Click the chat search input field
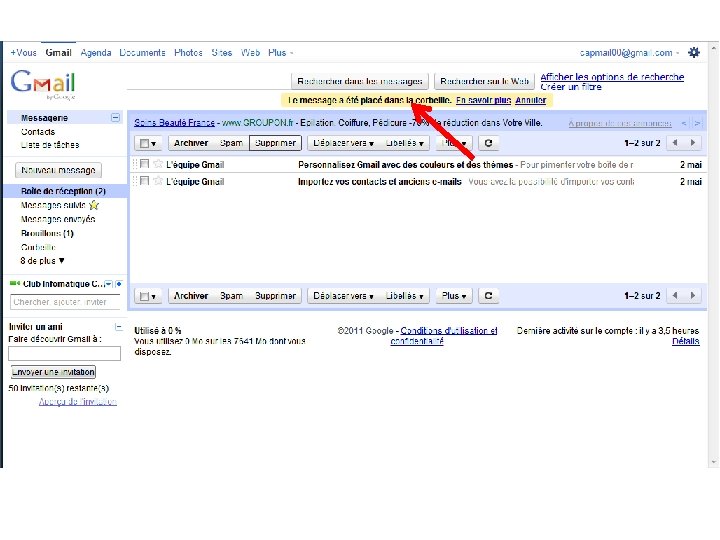720x540 pixels. coord(65,302)
